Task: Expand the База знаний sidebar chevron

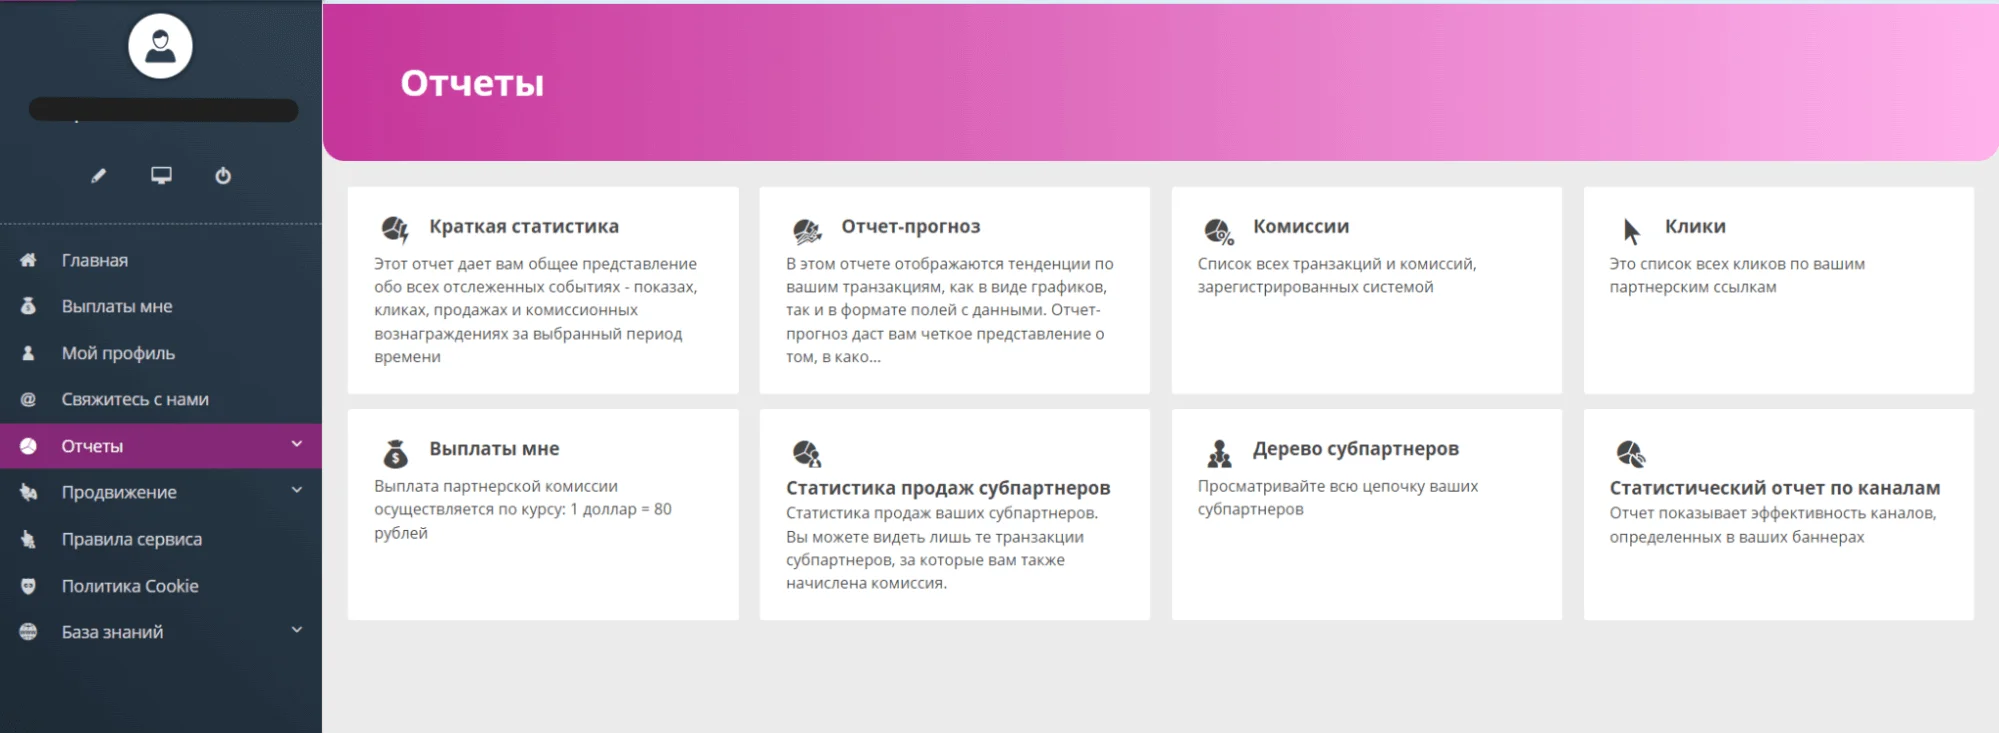Action: point(296,630)
